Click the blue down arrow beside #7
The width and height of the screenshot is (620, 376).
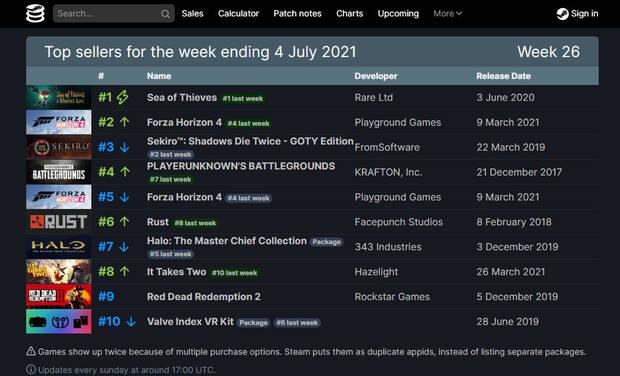click(124, 247)
